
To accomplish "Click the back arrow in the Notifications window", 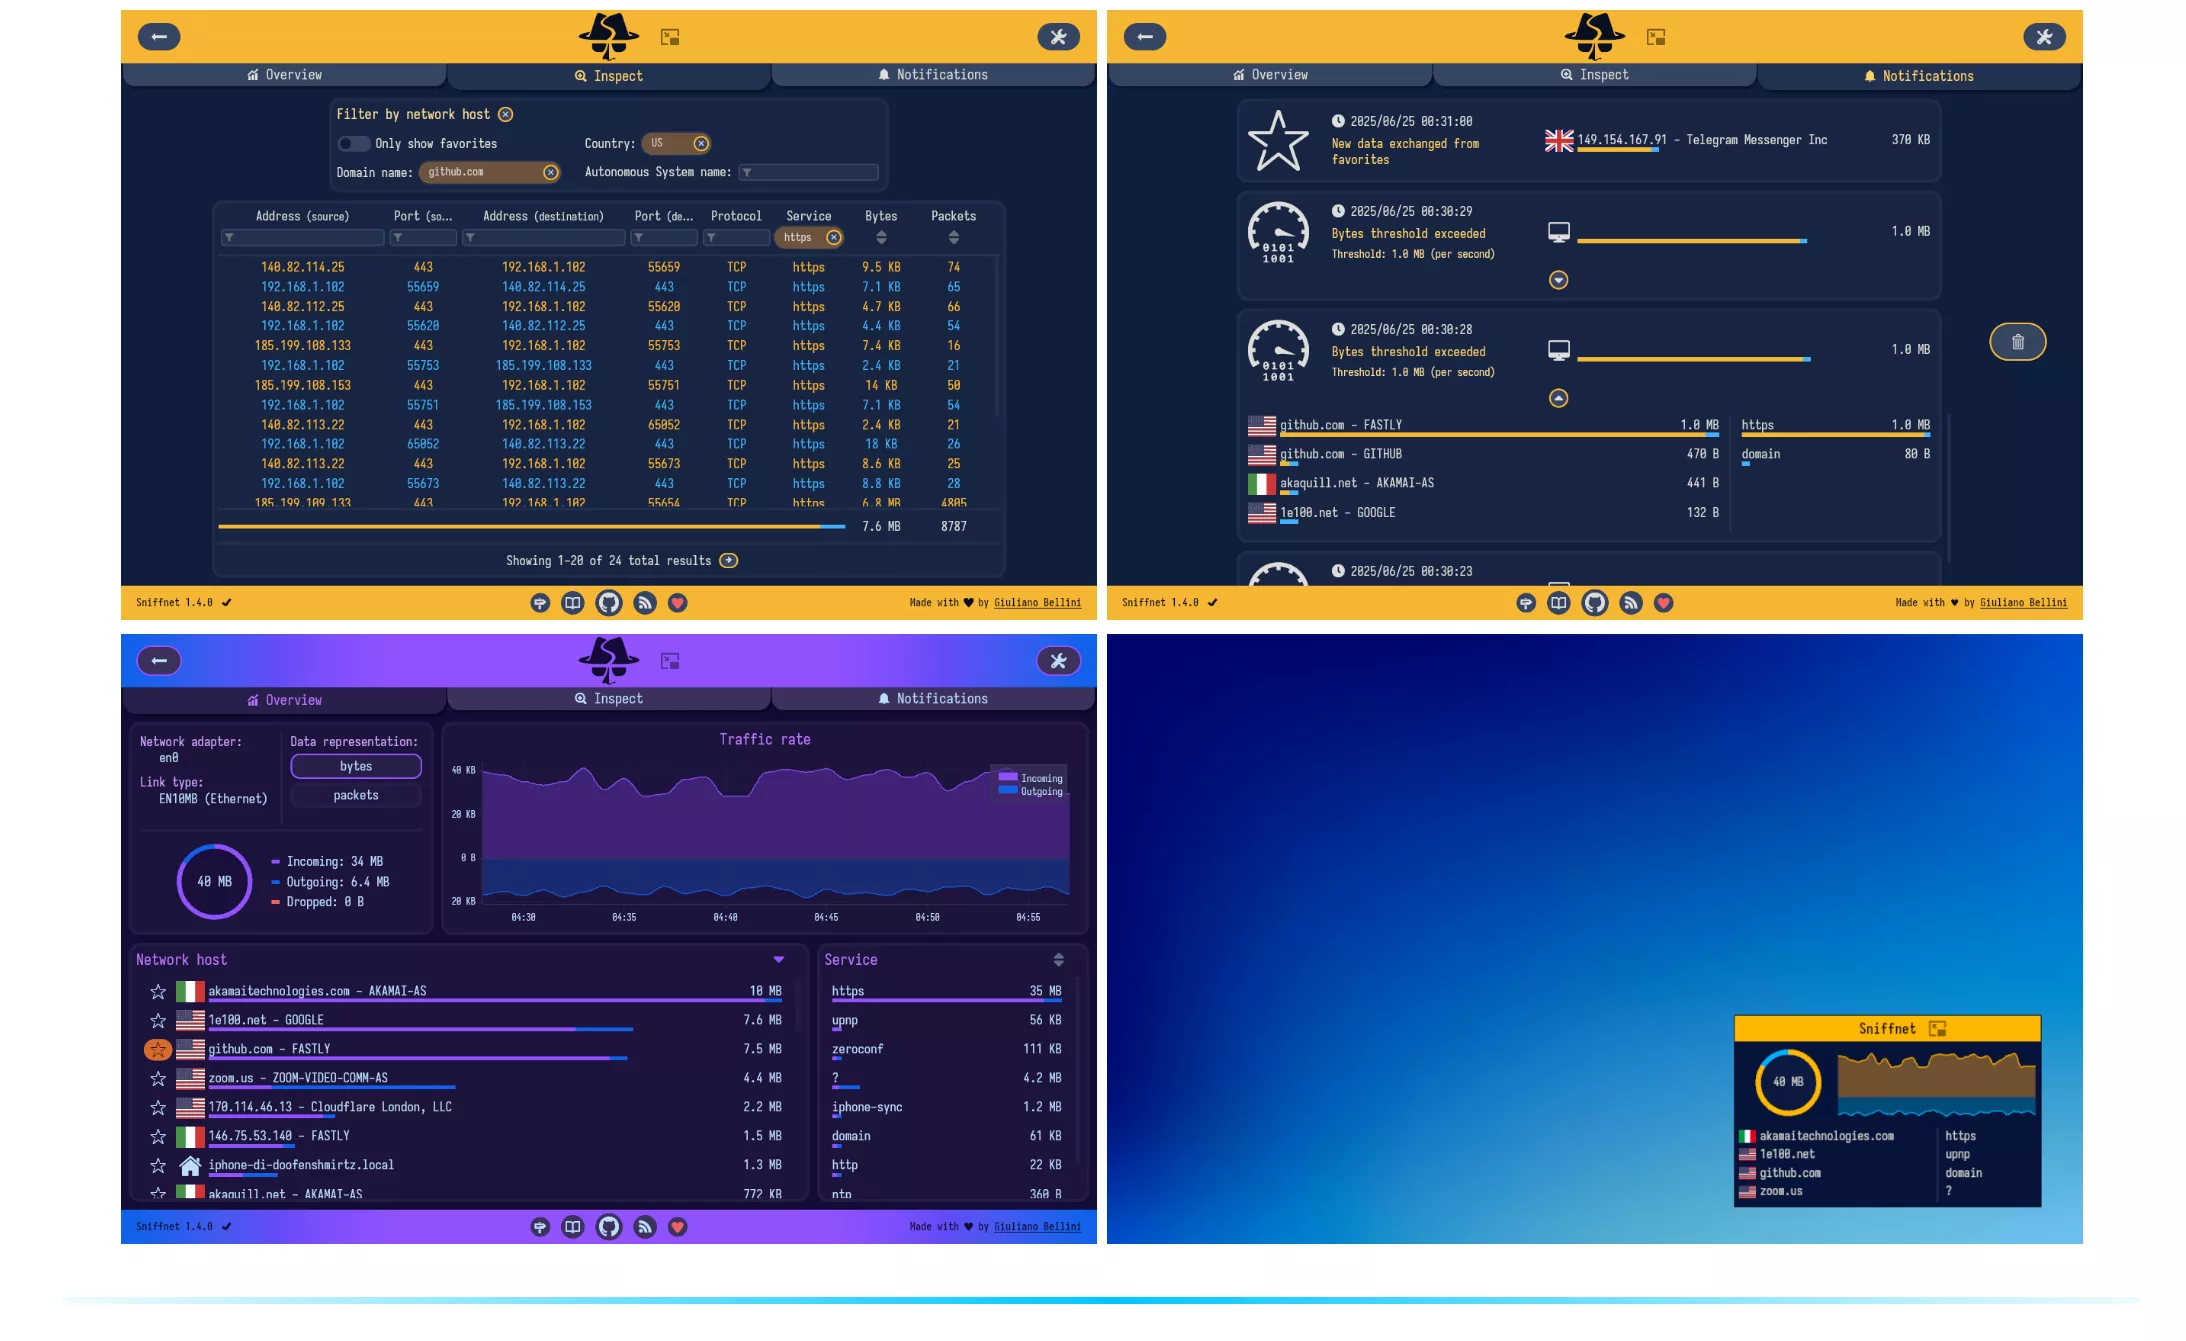I will (1145, 37).
